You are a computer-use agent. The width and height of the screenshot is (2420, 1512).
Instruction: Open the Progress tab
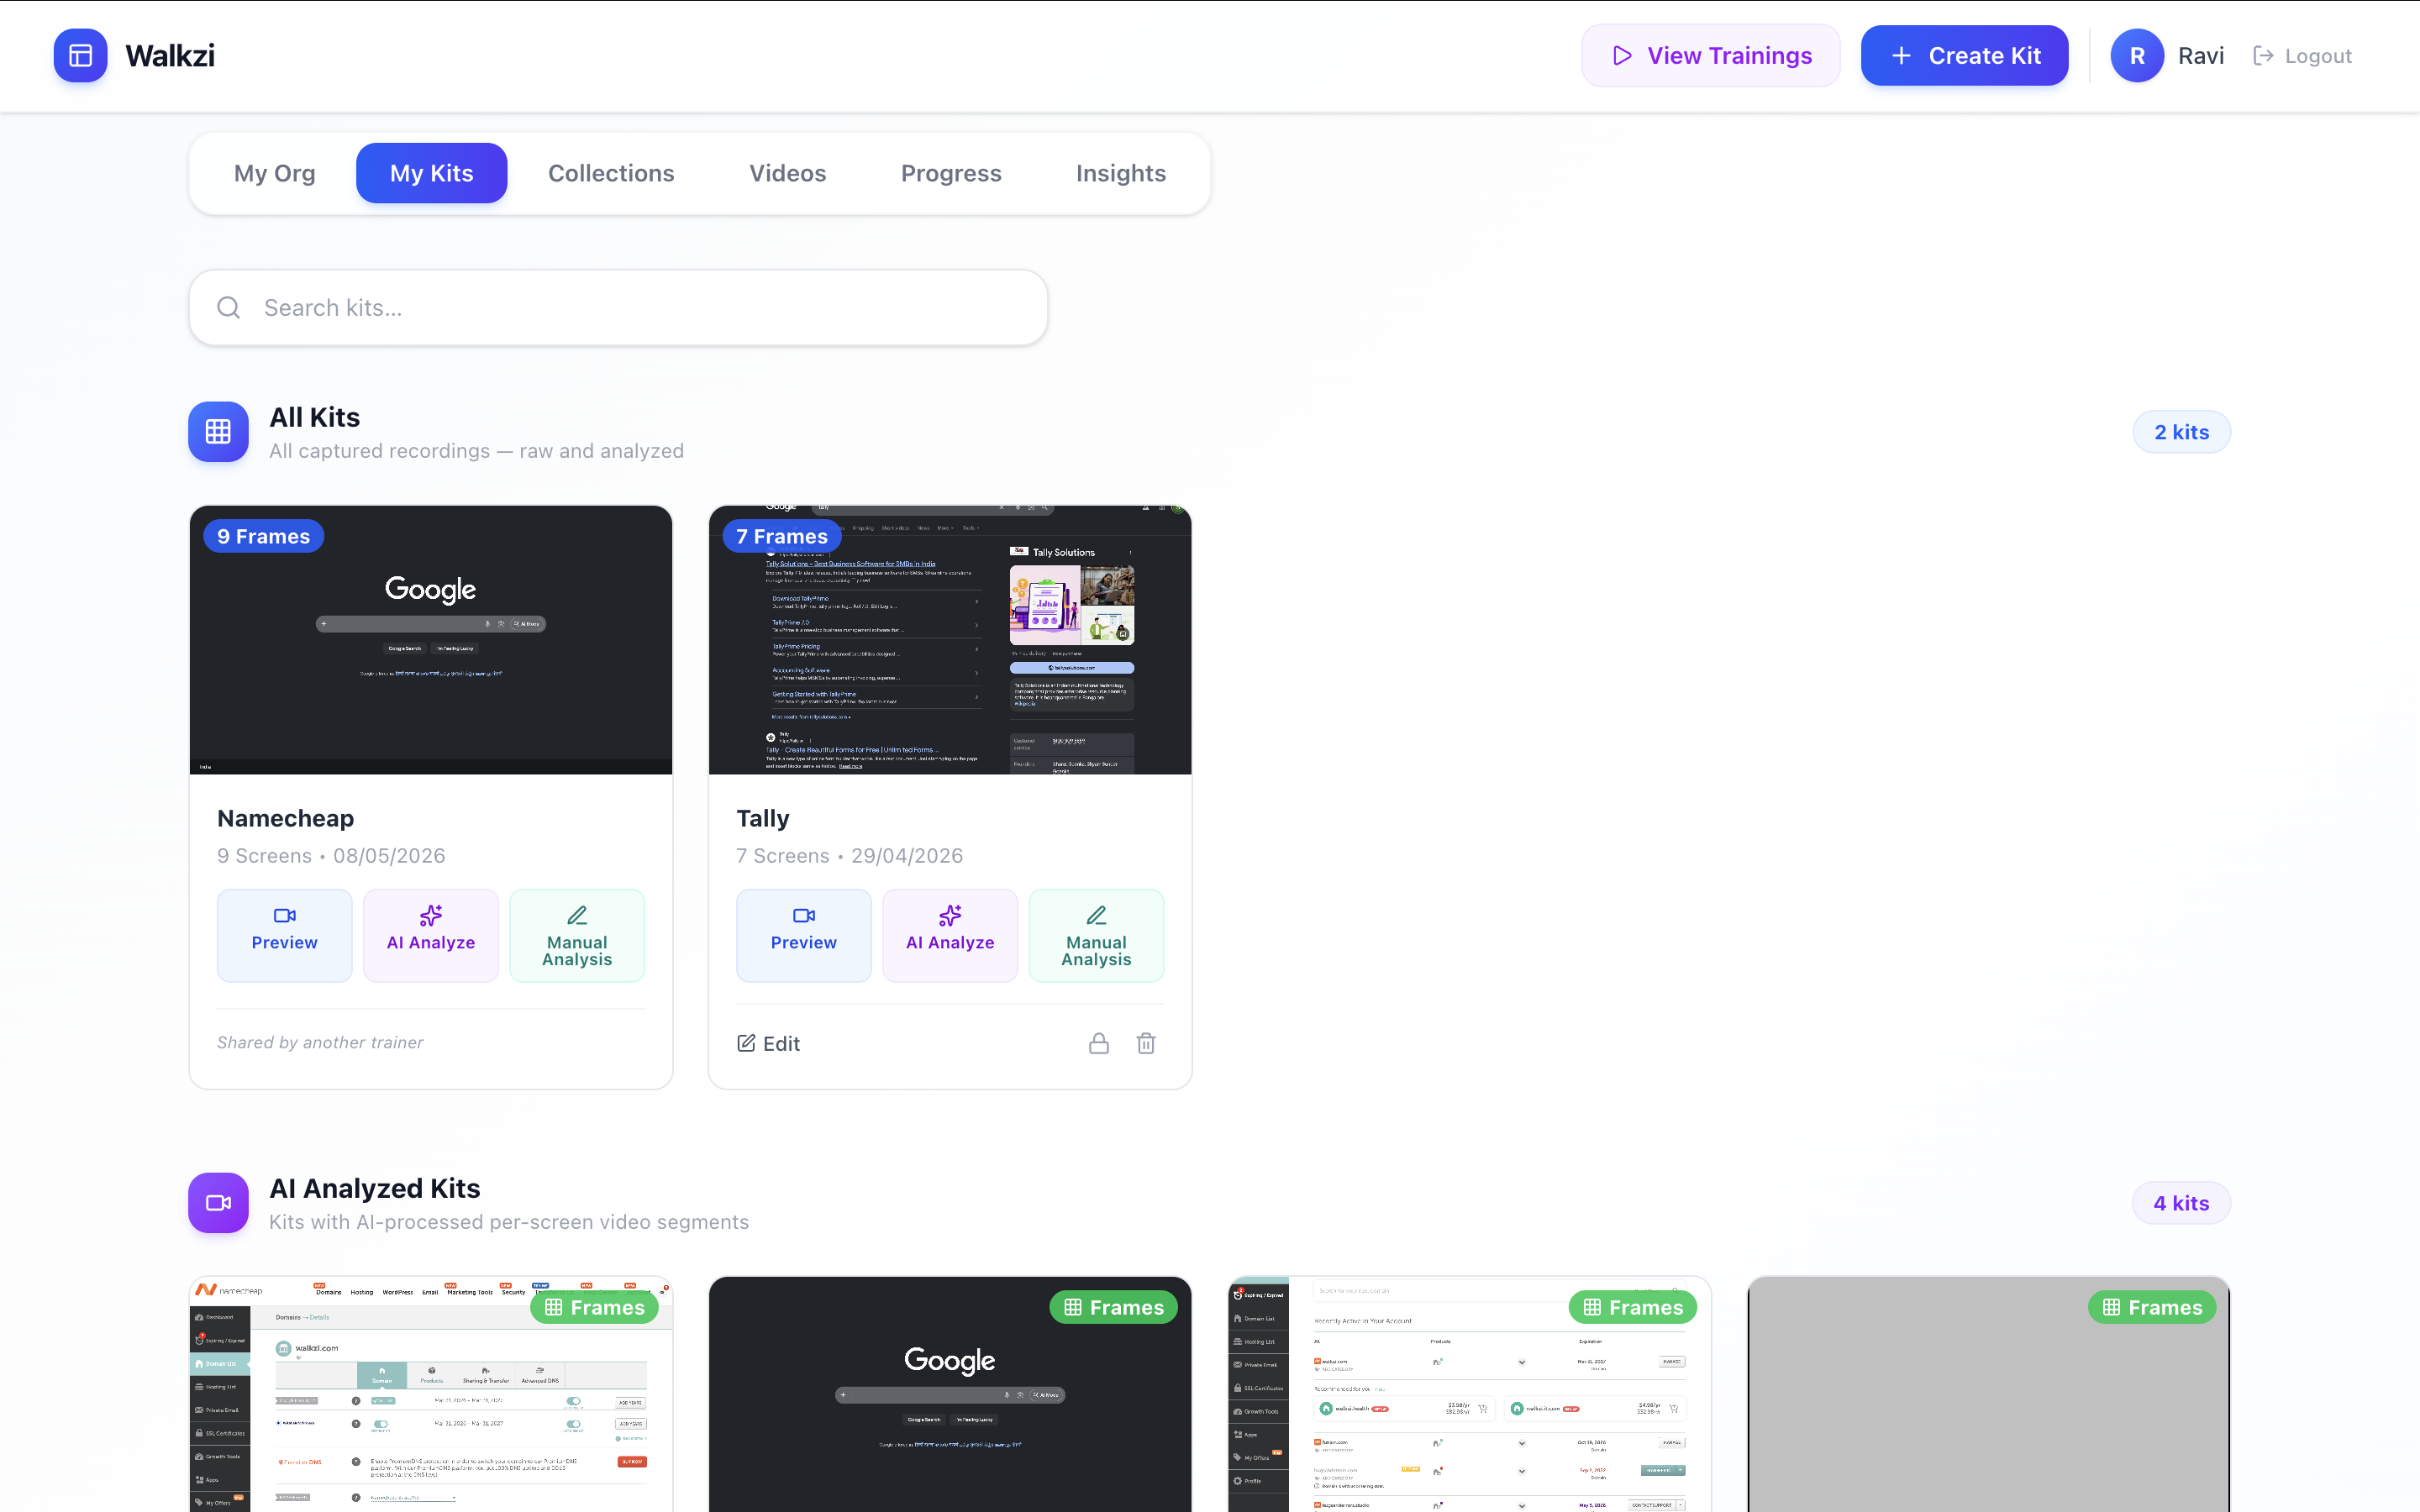pos(951,173)
